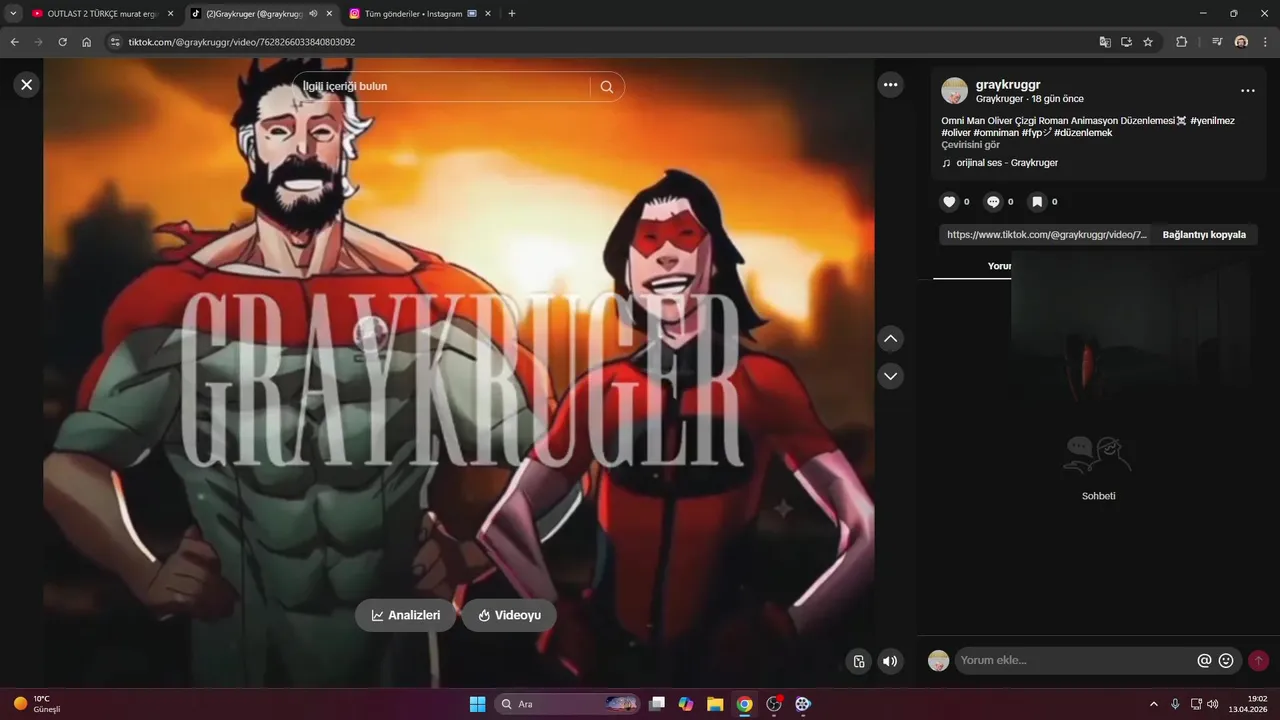Open the media control icon in Chrome toolbar
The width and height of the screenshot is (1280, 720).
(1217, 42)
